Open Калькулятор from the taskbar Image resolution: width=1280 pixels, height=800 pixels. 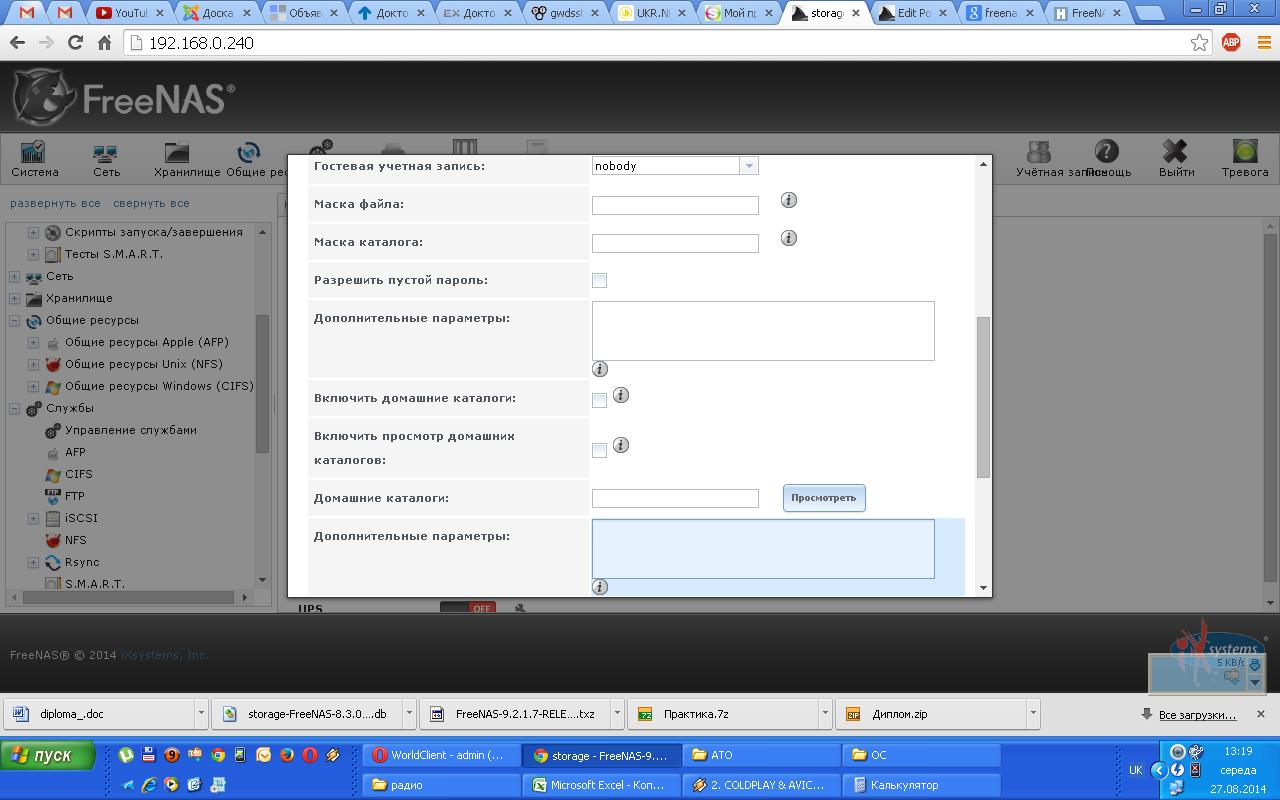pyautogui.click(x=920, y=785)
